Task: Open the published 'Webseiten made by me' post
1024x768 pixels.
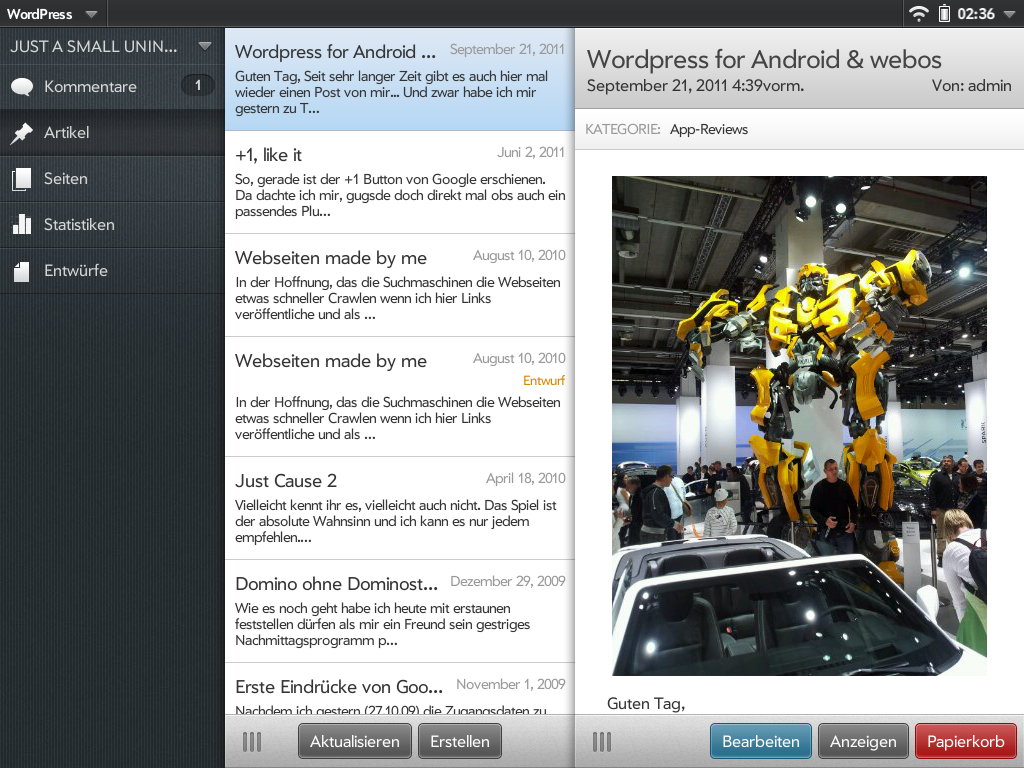Action: [x=400, y=285]
